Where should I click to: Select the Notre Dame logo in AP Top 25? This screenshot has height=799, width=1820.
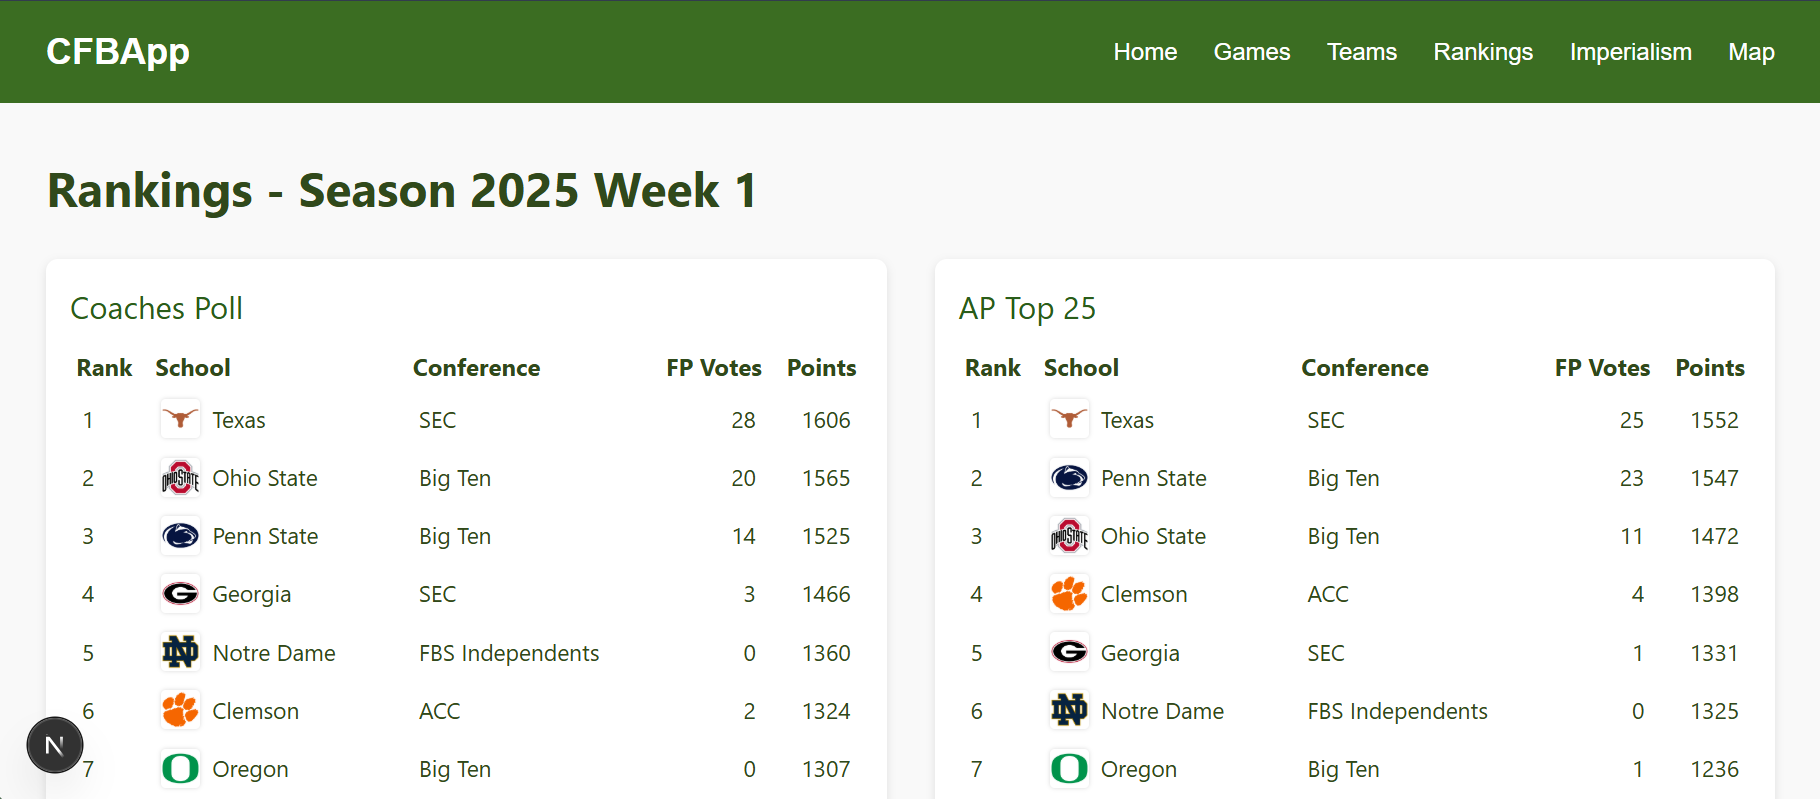click(1068, 710)
